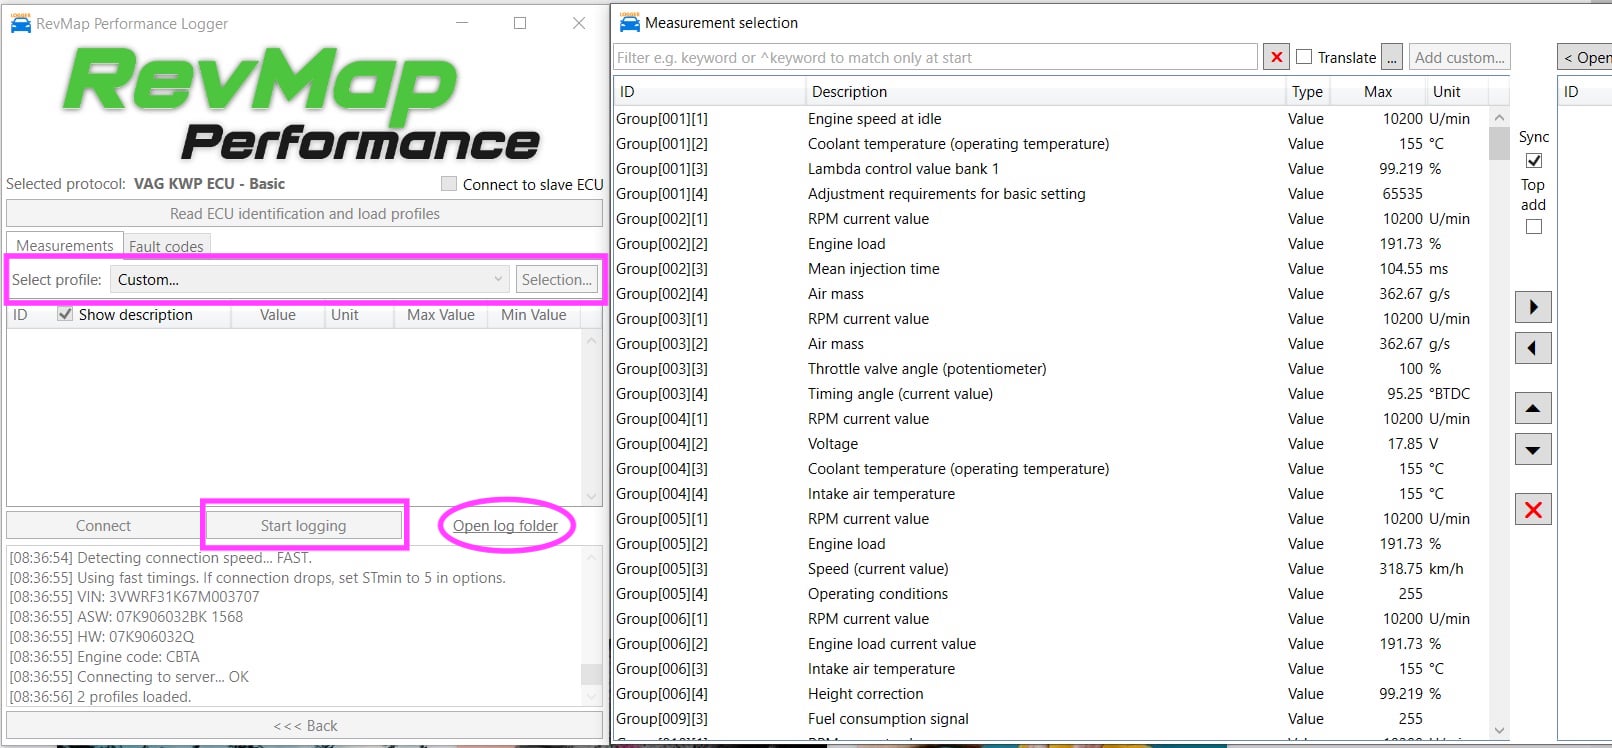Screen dimensions: 1612x748
Task: Focus the measurement filter keyword field
Action: (935, 57)
